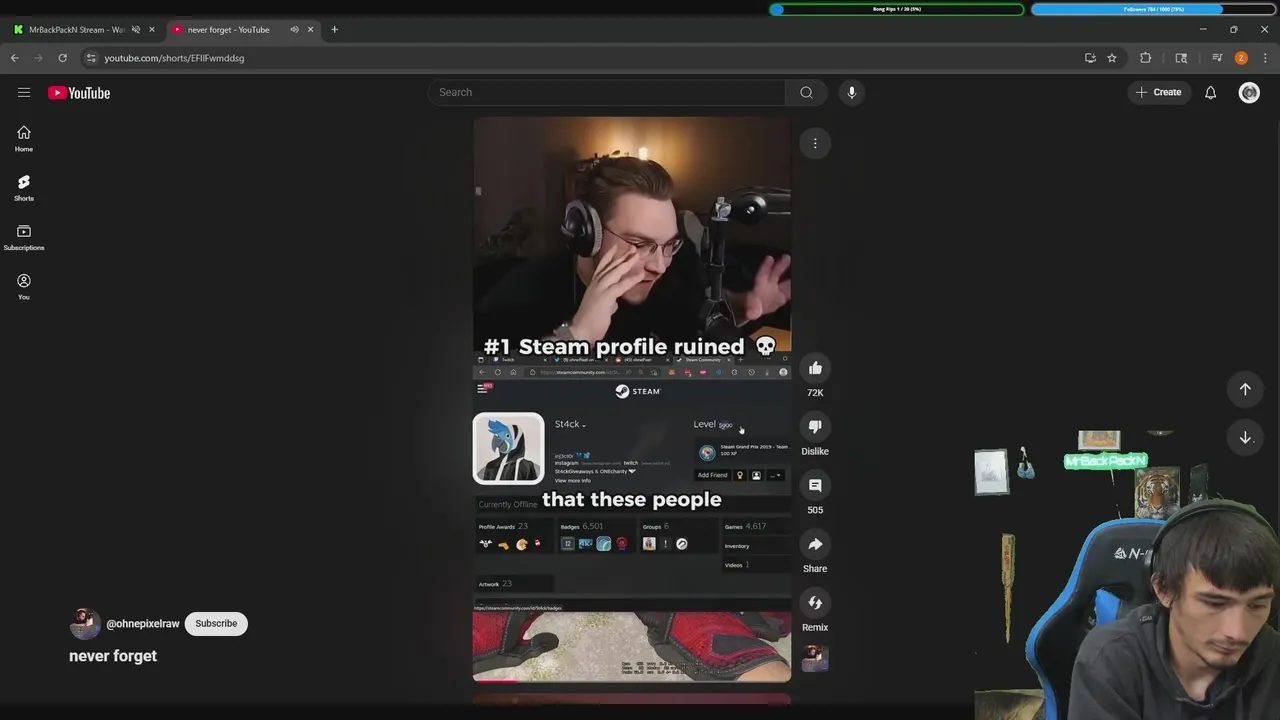Open Shorts from the sidebar
The image size is (1280, 720).
click(x=24, y=188)
